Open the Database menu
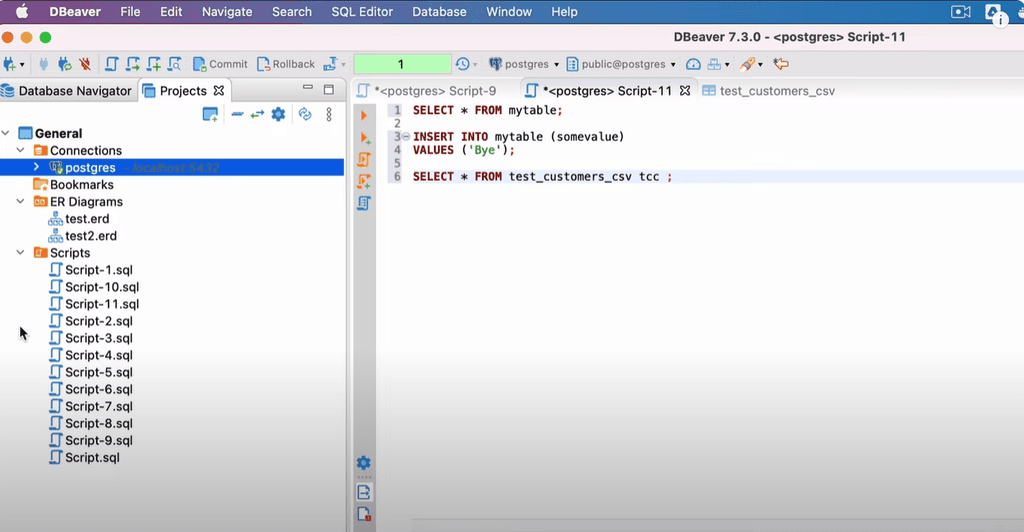The width and height of the screenshot is (1024, 532). [439, 12]
